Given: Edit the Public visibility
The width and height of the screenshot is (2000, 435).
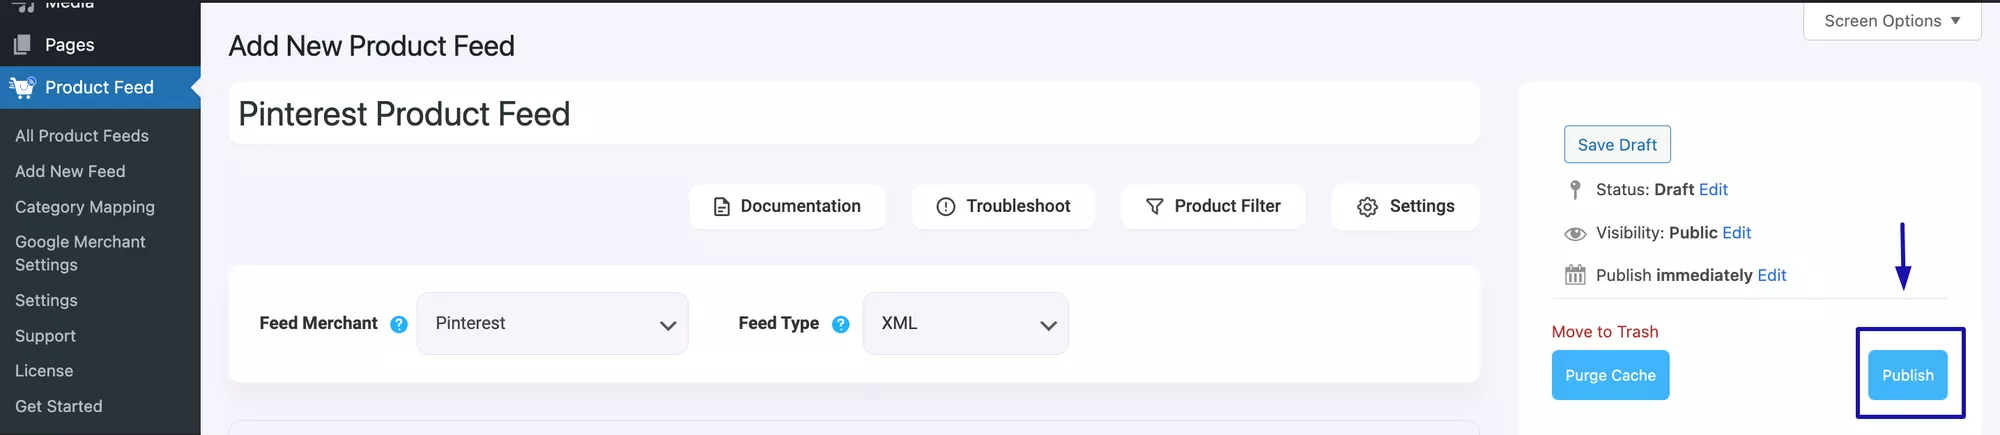Looking at the screenshot, I should tap(1737, 233).
